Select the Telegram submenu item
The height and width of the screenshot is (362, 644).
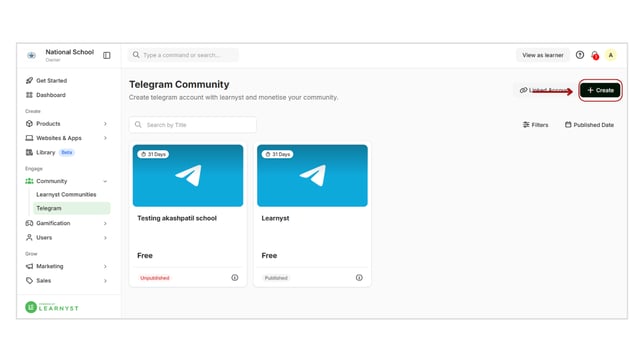(71, 208)
